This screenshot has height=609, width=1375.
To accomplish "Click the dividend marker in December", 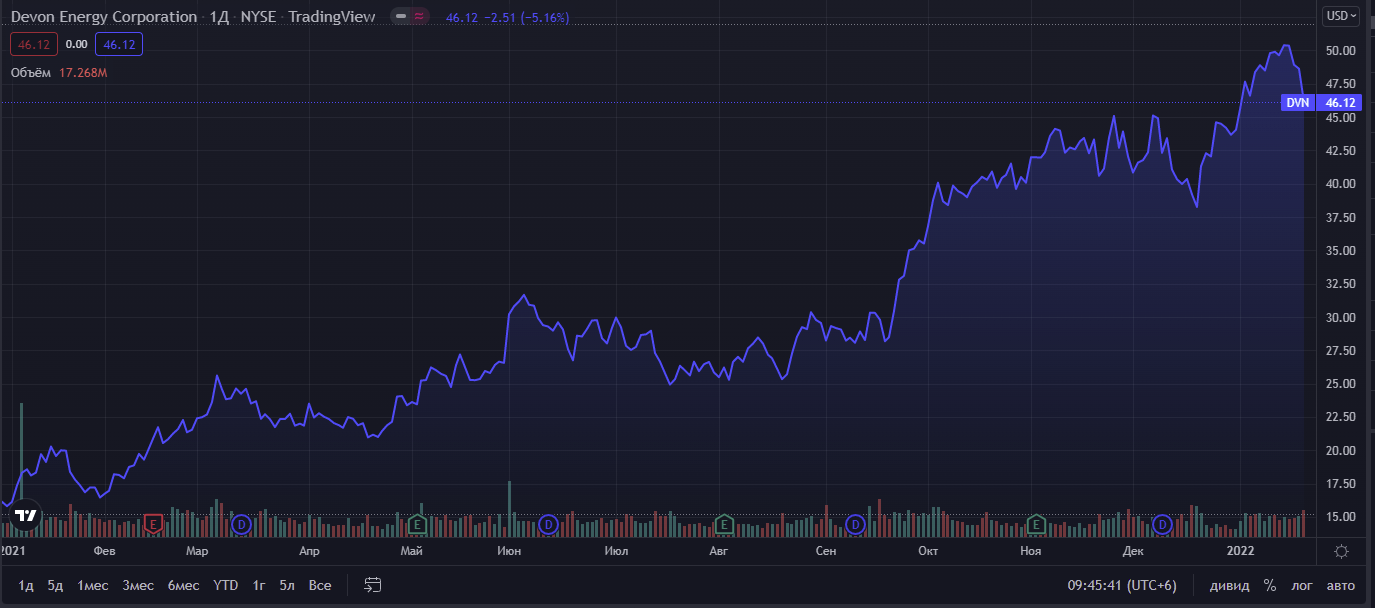I will (1162, 523).
